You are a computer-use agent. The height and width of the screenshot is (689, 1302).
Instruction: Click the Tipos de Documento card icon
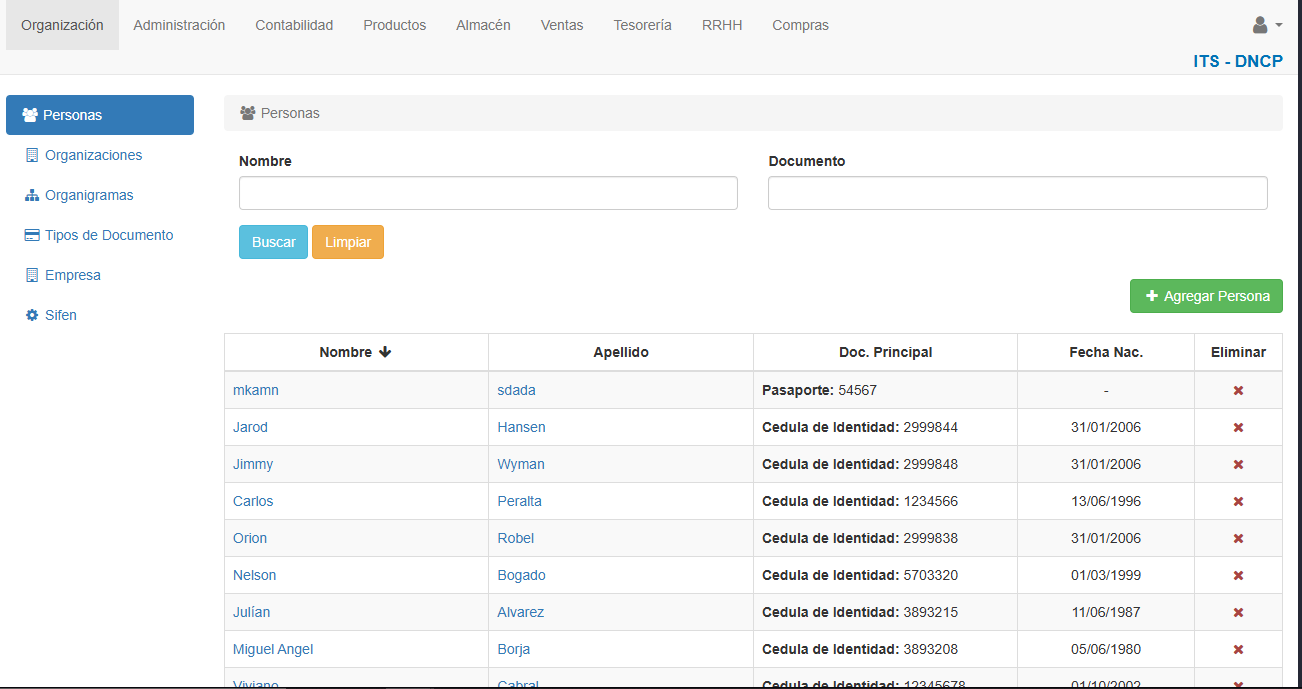[x=32, y=235]
